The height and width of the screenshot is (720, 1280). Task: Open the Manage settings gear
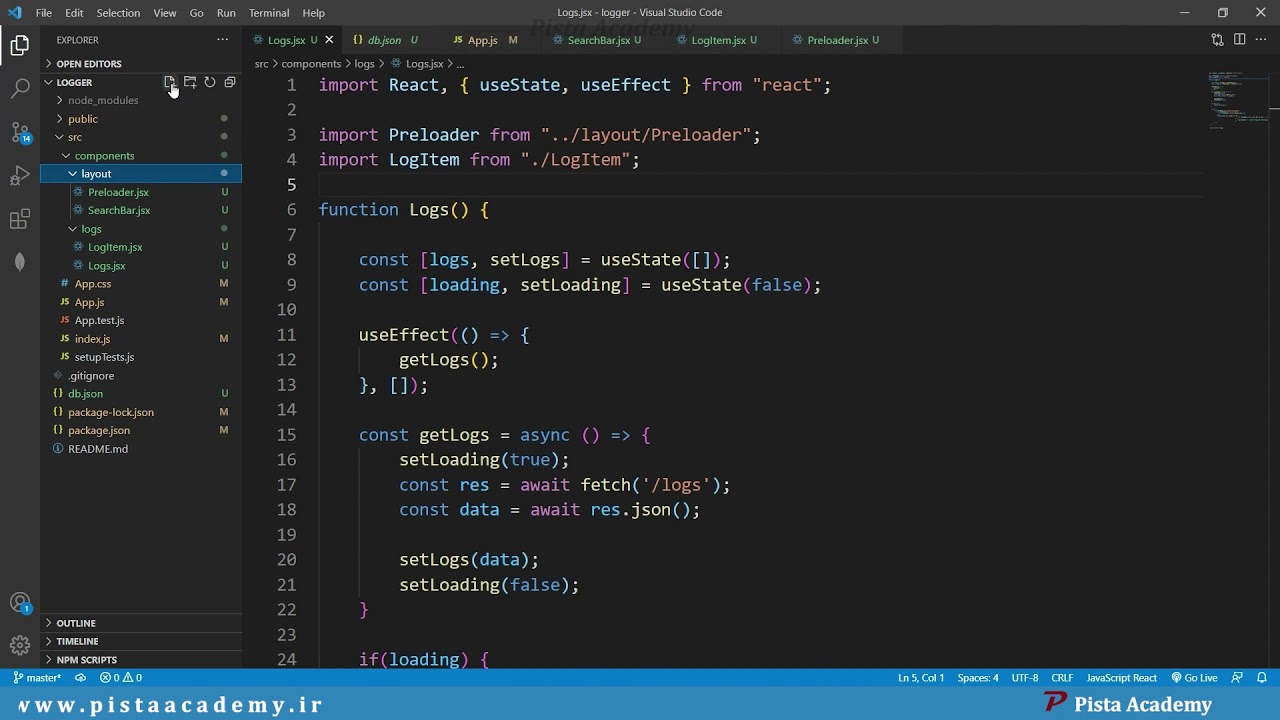pyautogui.click(x=20, y=645)
